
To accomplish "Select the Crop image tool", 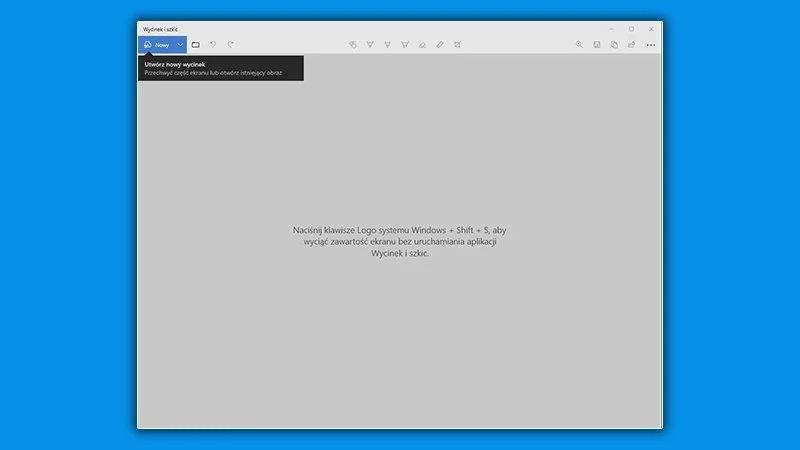I will [458, 45].
